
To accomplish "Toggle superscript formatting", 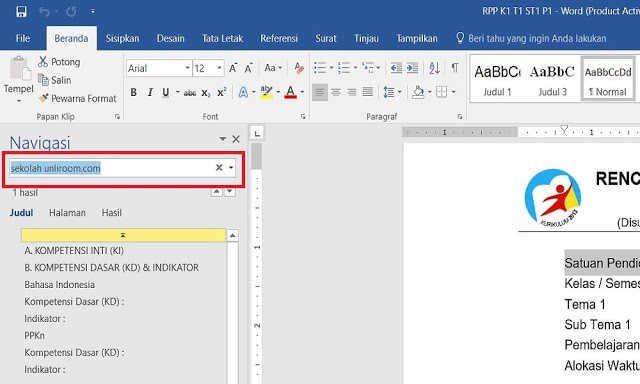I will coord(222,92).
